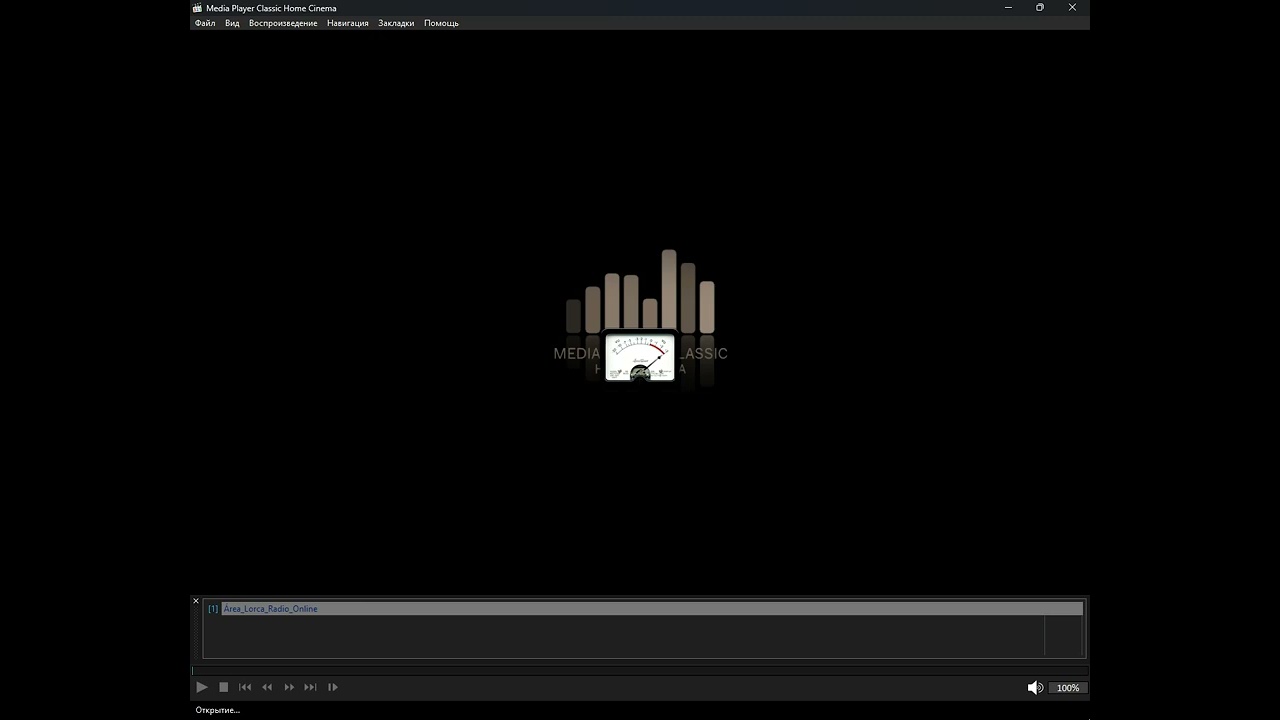Image resolution: width=1280 pixels, height=720 pixels.
Task: Start playback with the Play button
Action: click(x=202, y=687)
